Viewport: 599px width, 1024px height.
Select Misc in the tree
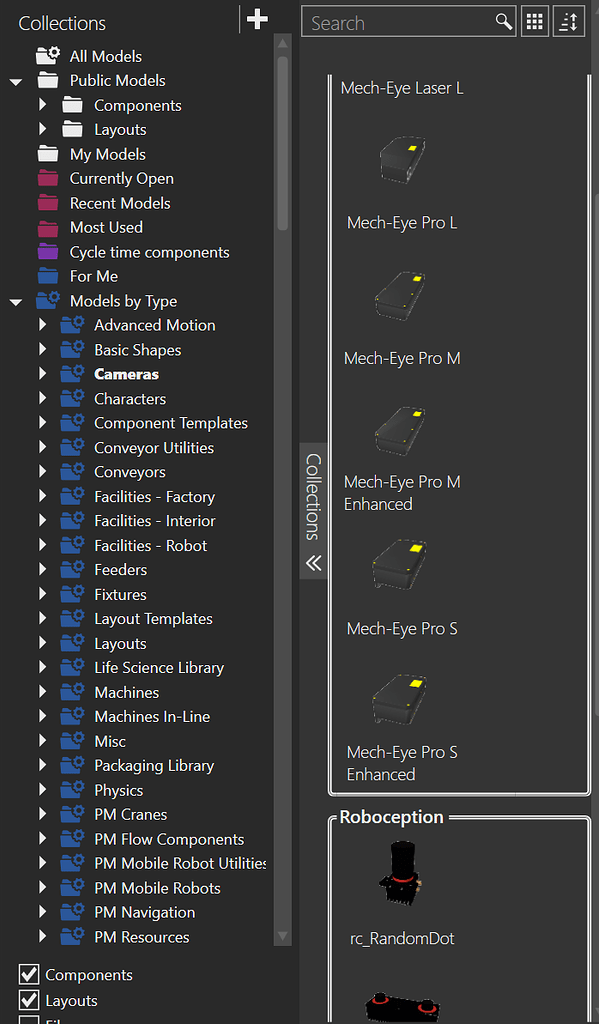(x=110, y=741)
